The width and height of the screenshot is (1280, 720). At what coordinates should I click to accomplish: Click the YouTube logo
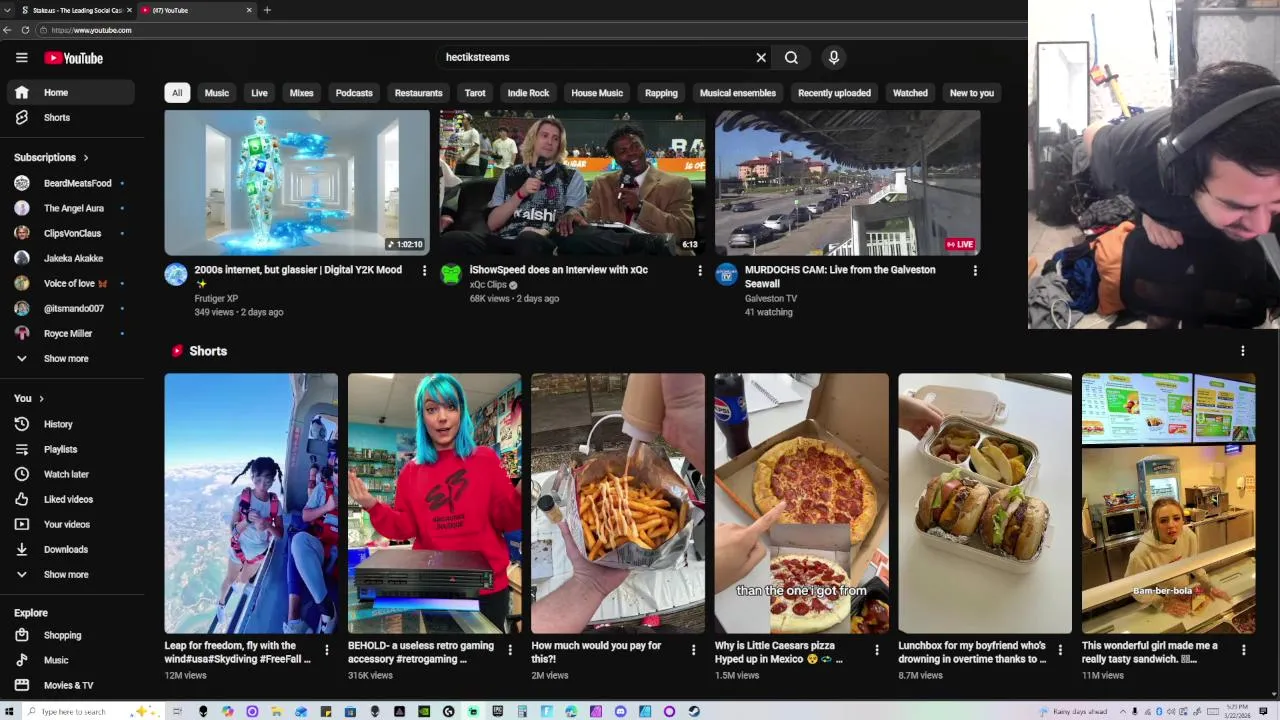73,58
